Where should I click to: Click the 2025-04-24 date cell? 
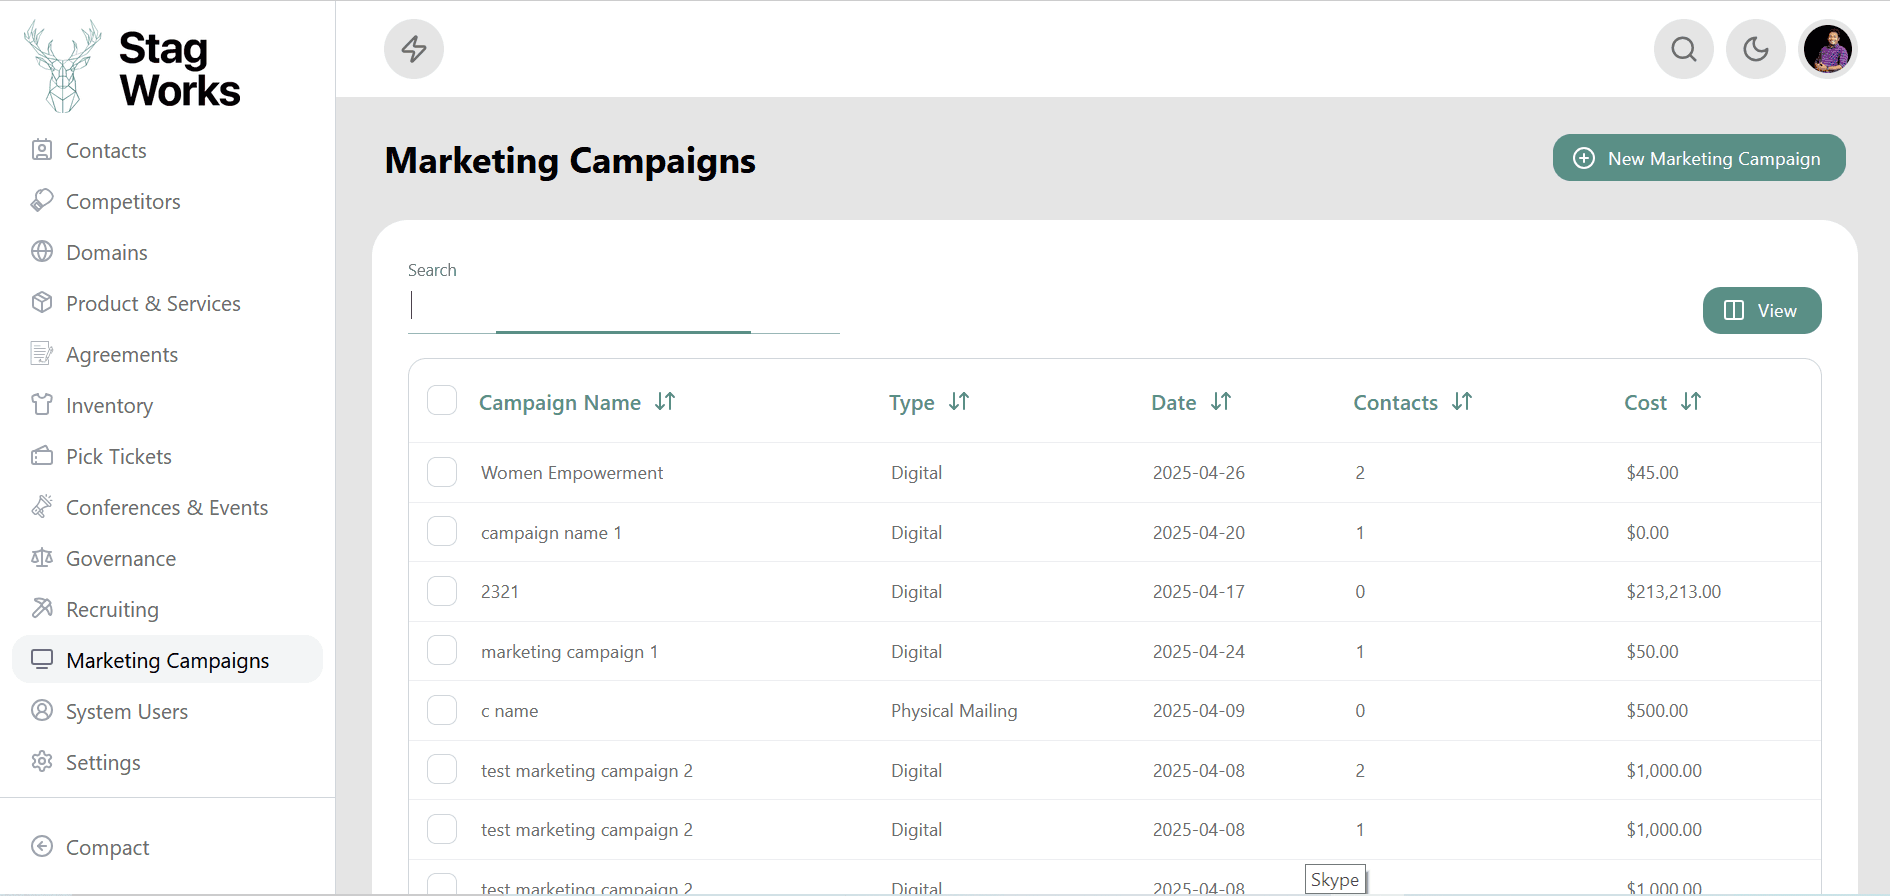[x=1199, y=652]
